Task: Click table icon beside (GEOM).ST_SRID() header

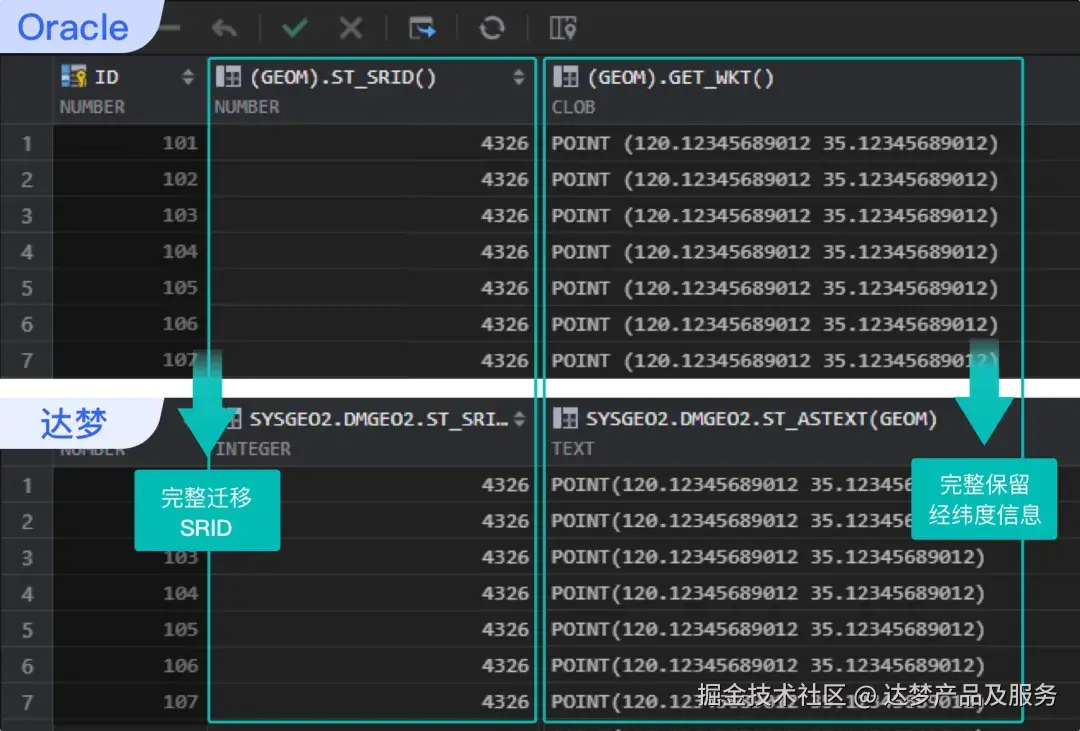Action: [228, 76]
